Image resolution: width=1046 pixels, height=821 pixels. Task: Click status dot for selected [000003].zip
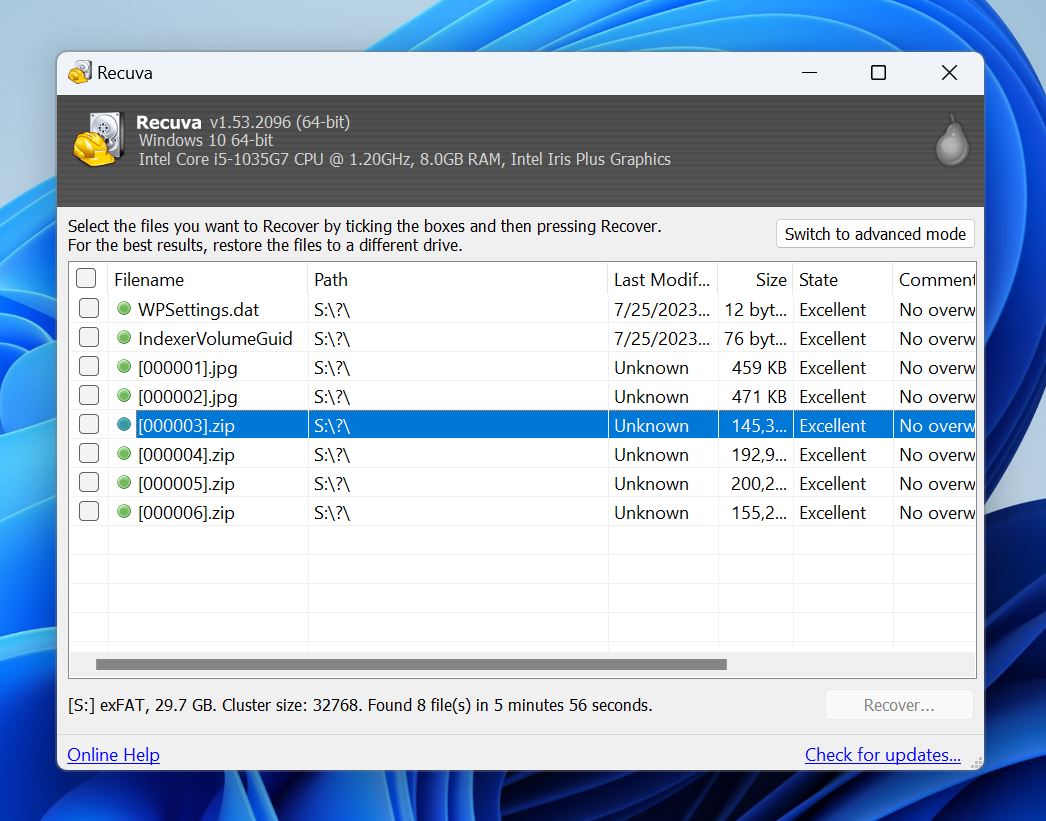click(x=123, y=424)
